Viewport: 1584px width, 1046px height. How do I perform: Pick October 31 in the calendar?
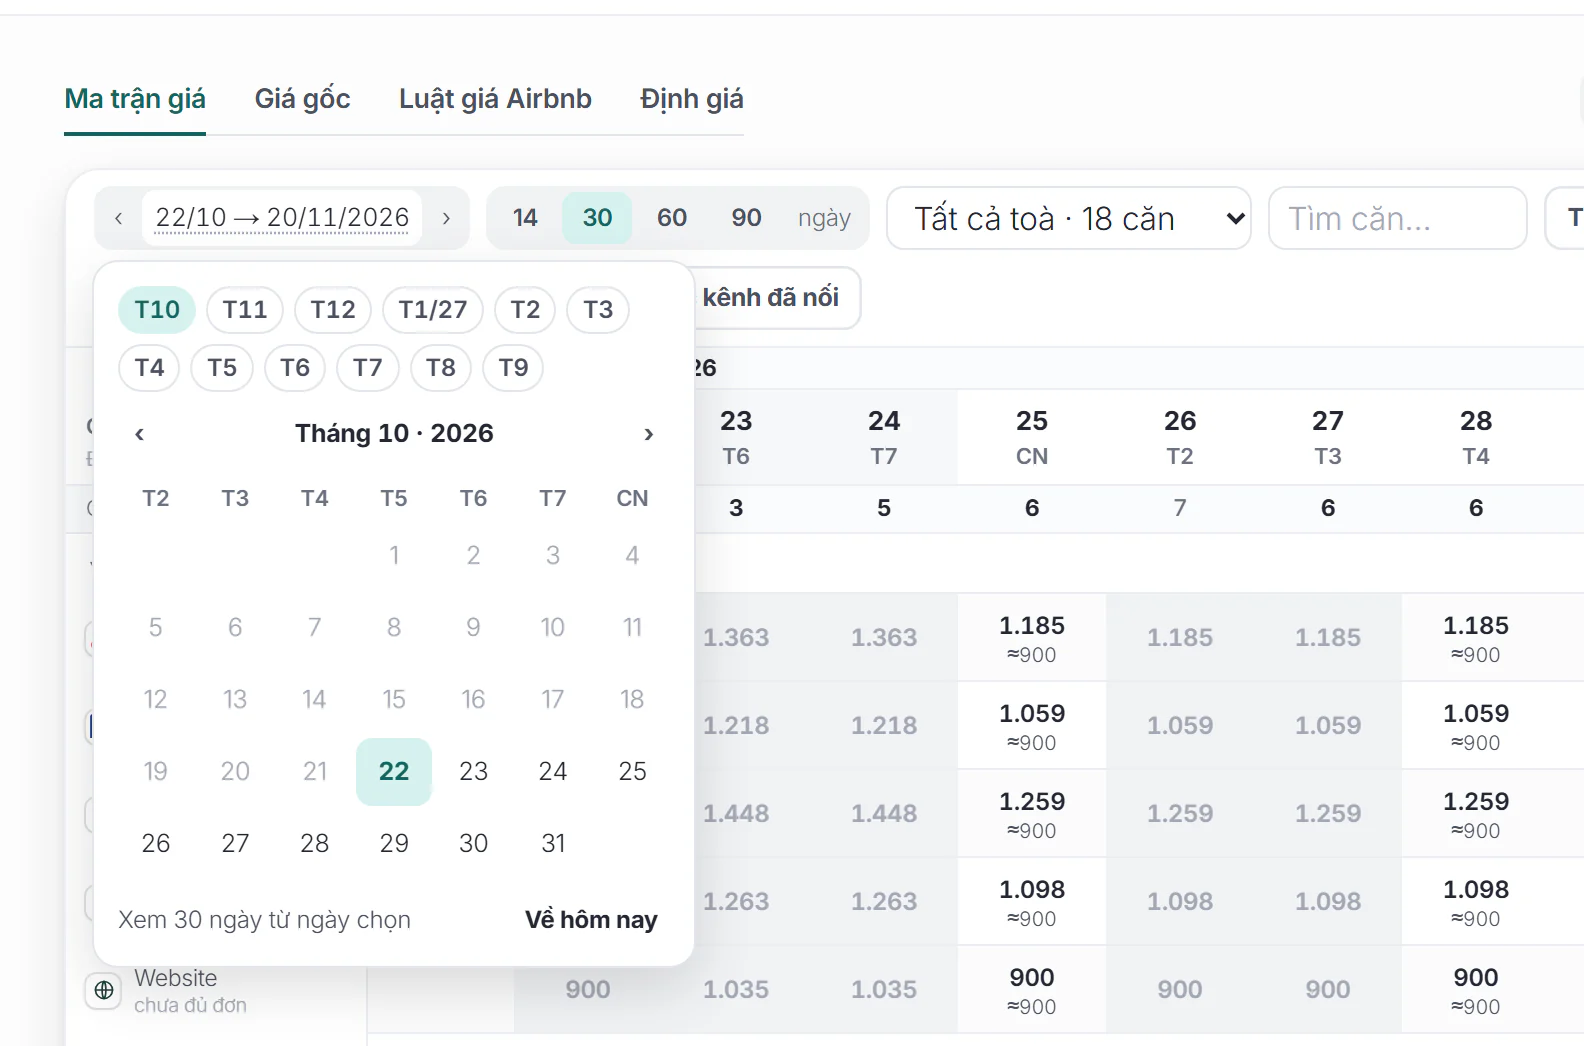pyautogui.click(x=553, y=844)
